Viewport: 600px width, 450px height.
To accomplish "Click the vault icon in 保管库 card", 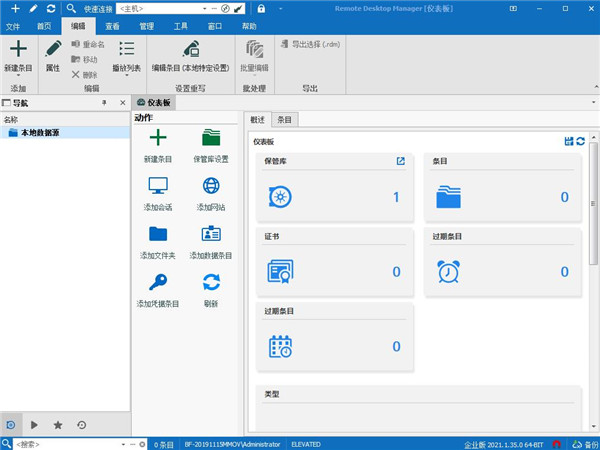I will pyautogui.click(x=280, y=197).
